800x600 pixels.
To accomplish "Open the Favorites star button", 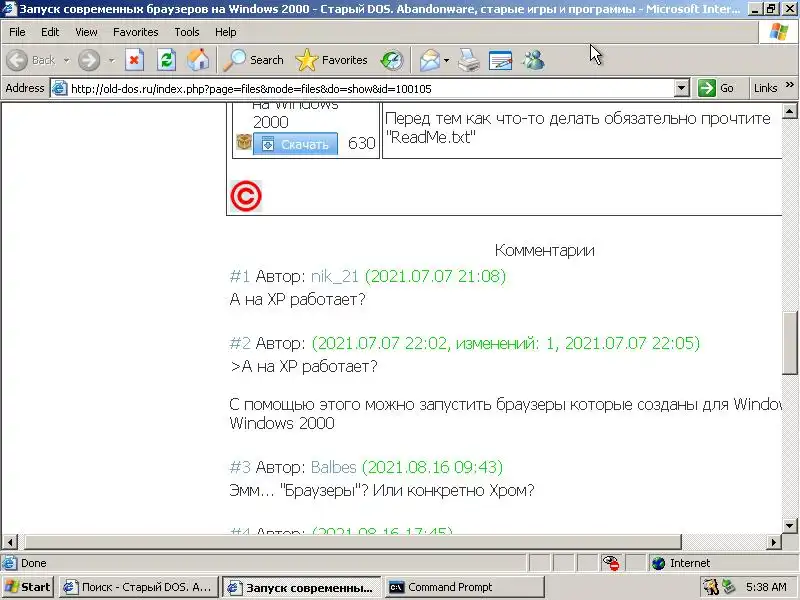I will click(332, 60).
